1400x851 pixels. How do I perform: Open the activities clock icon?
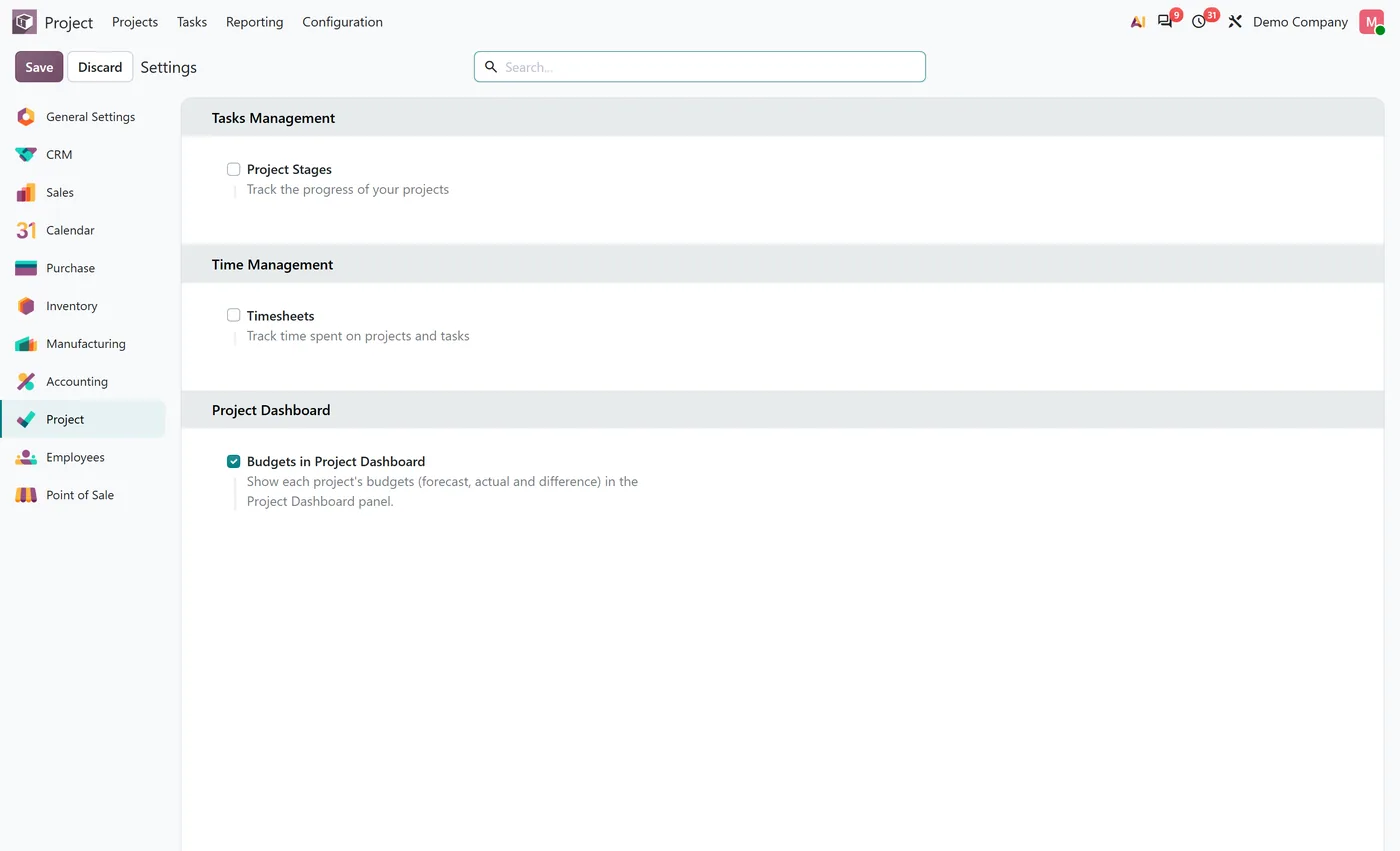pos(1199,22)
